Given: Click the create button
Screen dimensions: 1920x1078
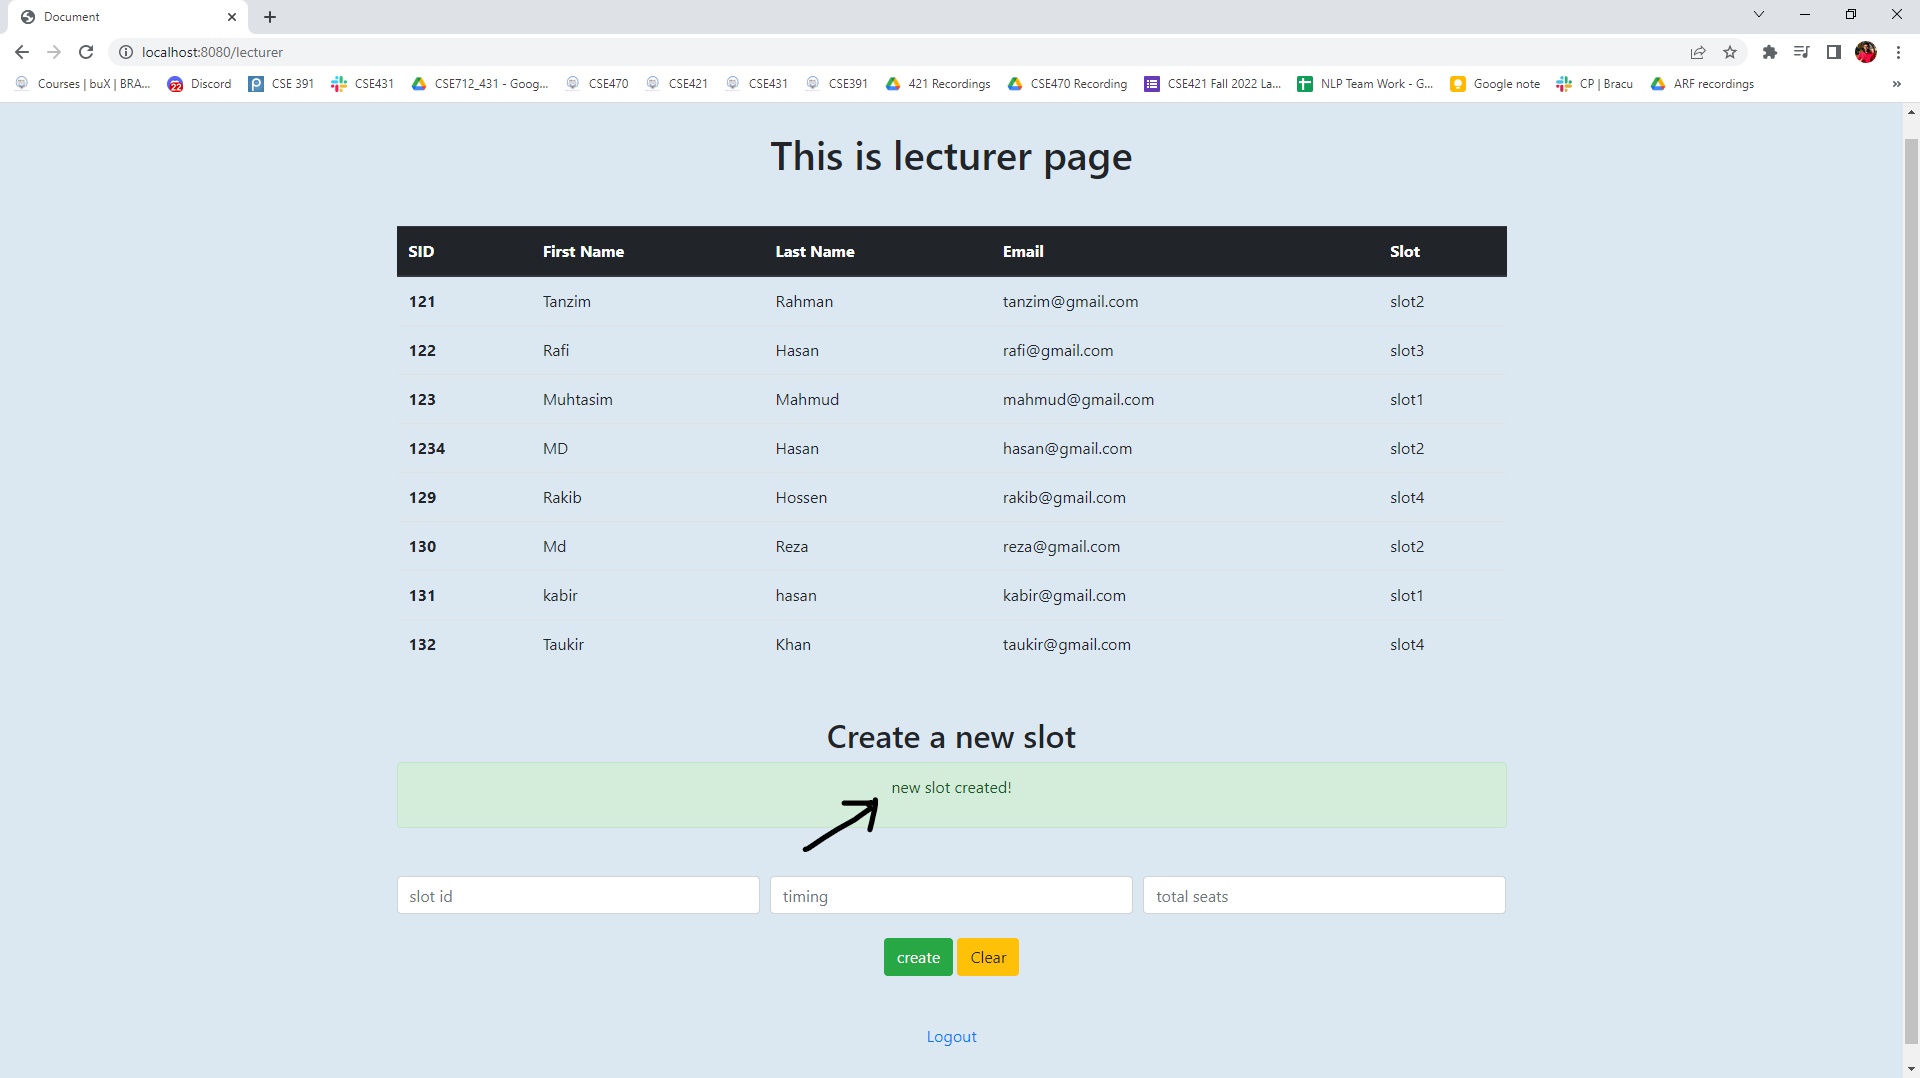Looking at the screenshot, I should [x=917, y=957].
